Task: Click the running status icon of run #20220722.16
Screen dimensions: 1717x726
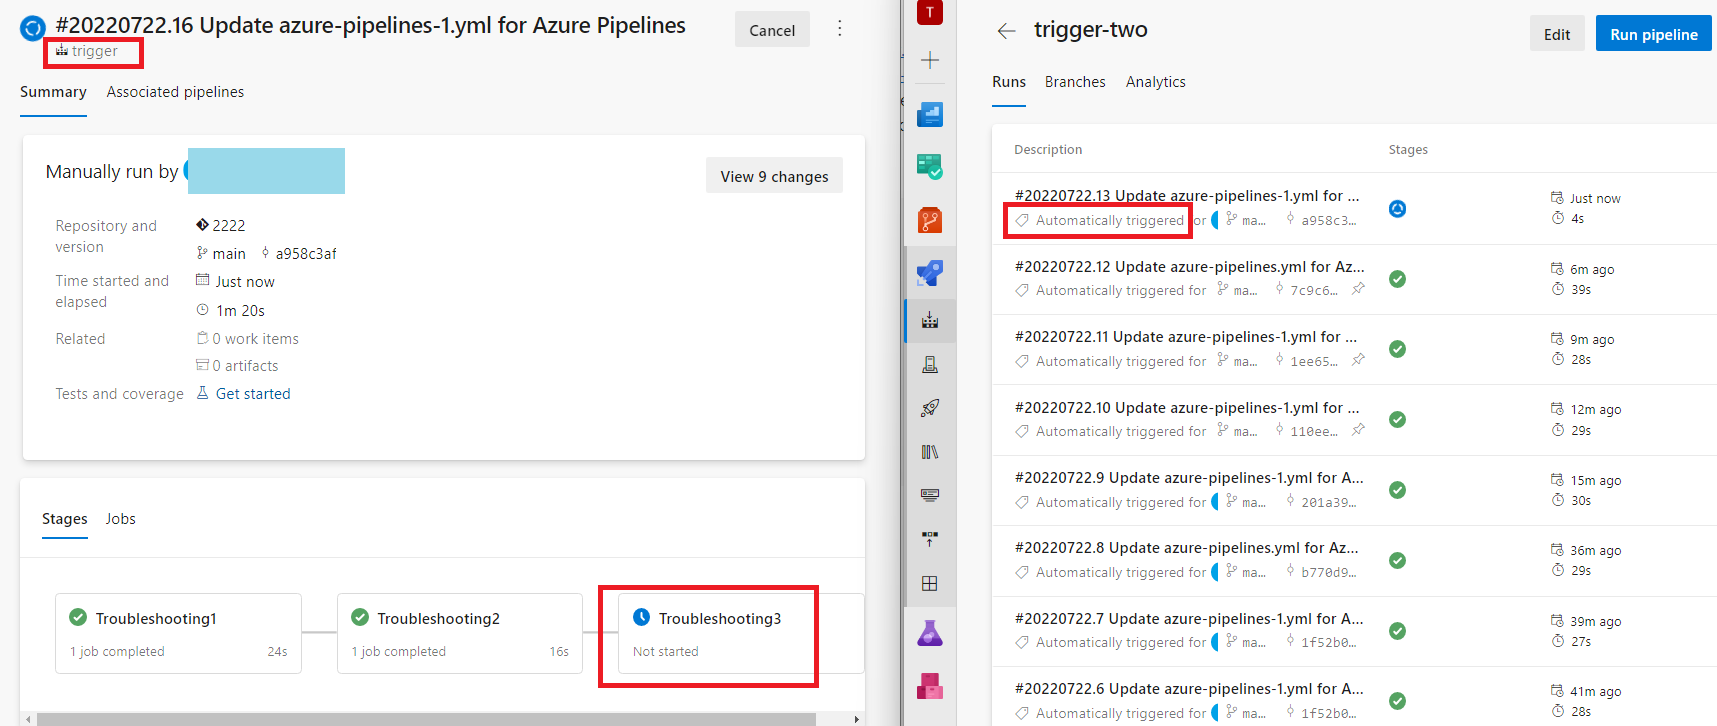Action: [33, 28]
